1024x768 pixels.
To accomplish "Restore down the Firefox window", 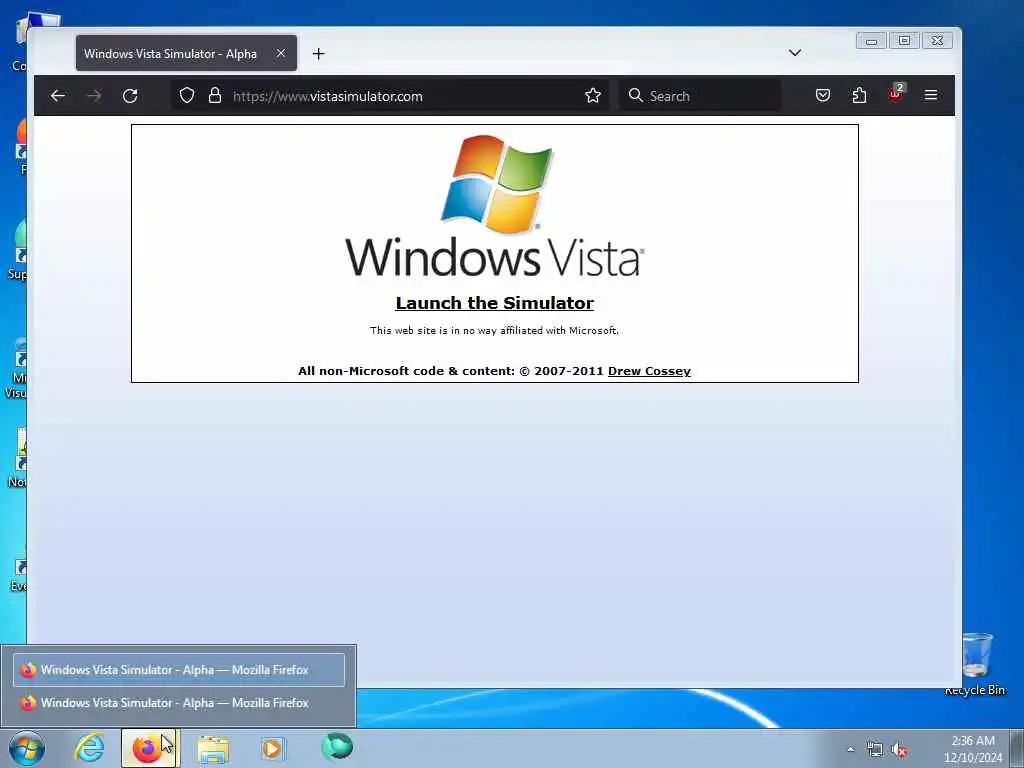I will pyautogui.click(x=904, y=40).
